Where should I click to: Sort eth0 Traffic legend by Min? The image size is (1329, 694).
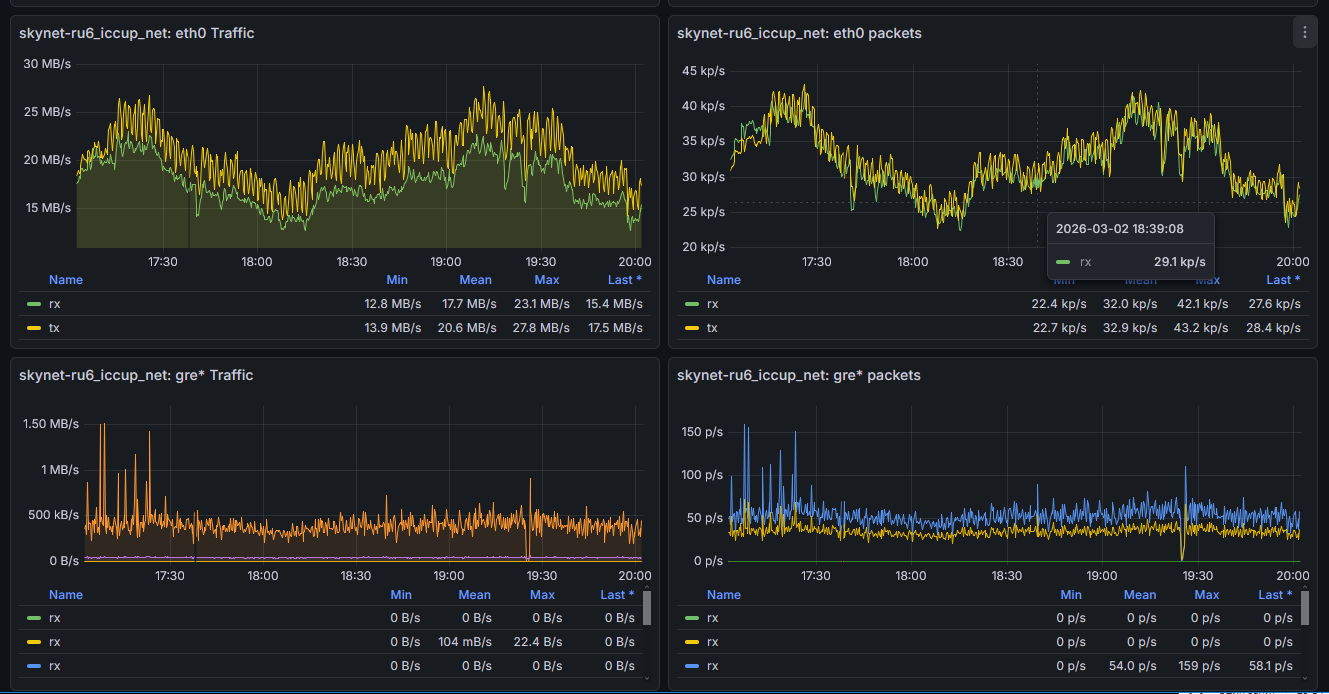tap(397, 280)
